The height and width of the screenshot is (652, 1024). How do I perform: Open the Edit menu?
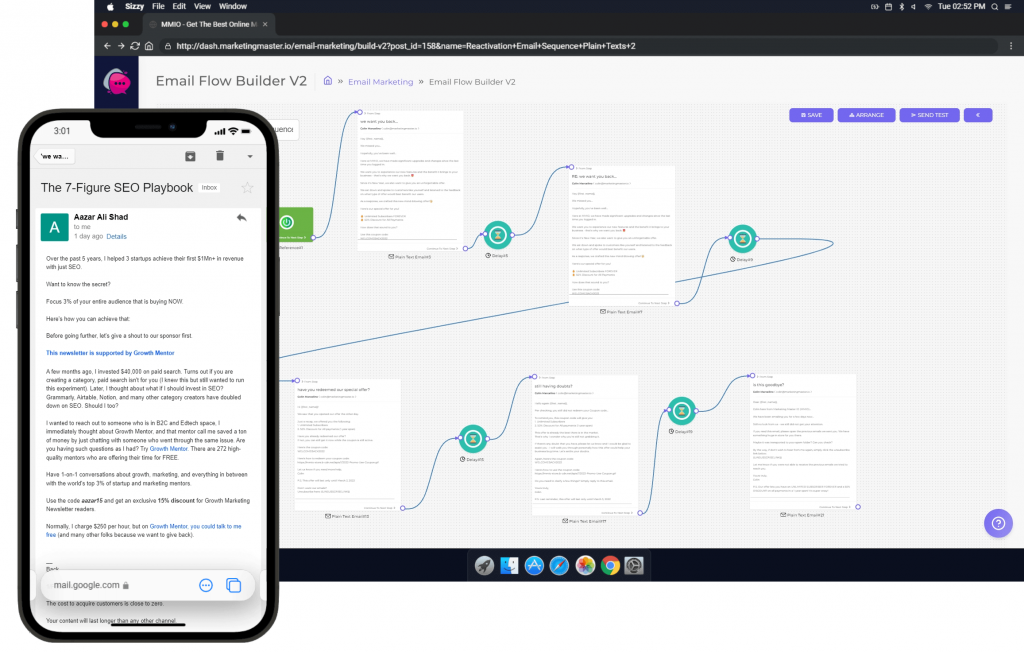[x=179, y=6]
